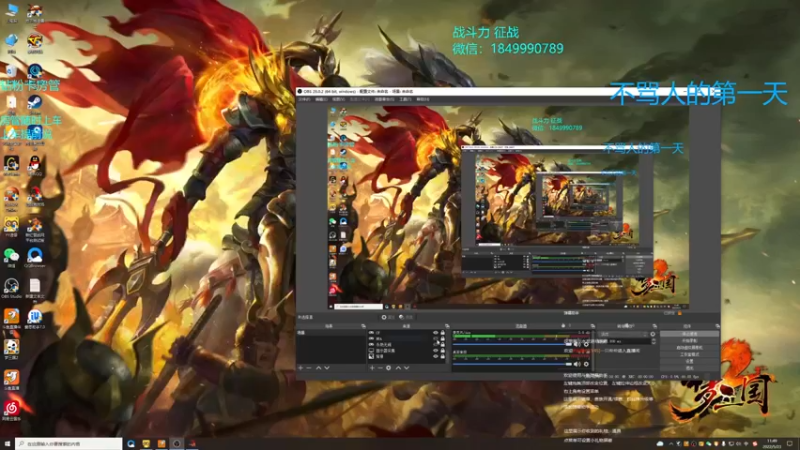Viewport: 800px width, 450px height.
Task: Open source properties gear in Sources footer
Action: 388,368
